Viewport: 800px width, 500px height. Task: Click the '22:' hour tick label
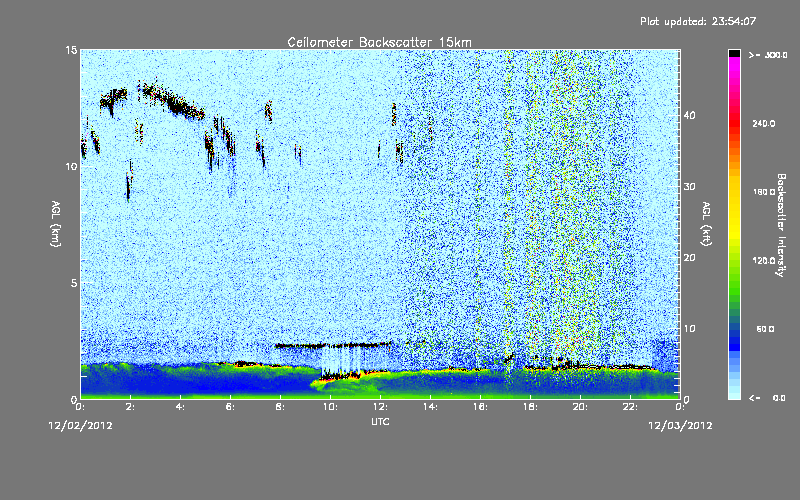(631, 407)
